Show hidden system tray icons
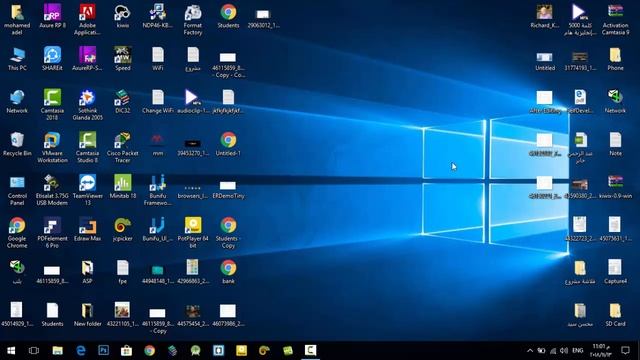Screen dimensions: 640x360 pos(530,351)
